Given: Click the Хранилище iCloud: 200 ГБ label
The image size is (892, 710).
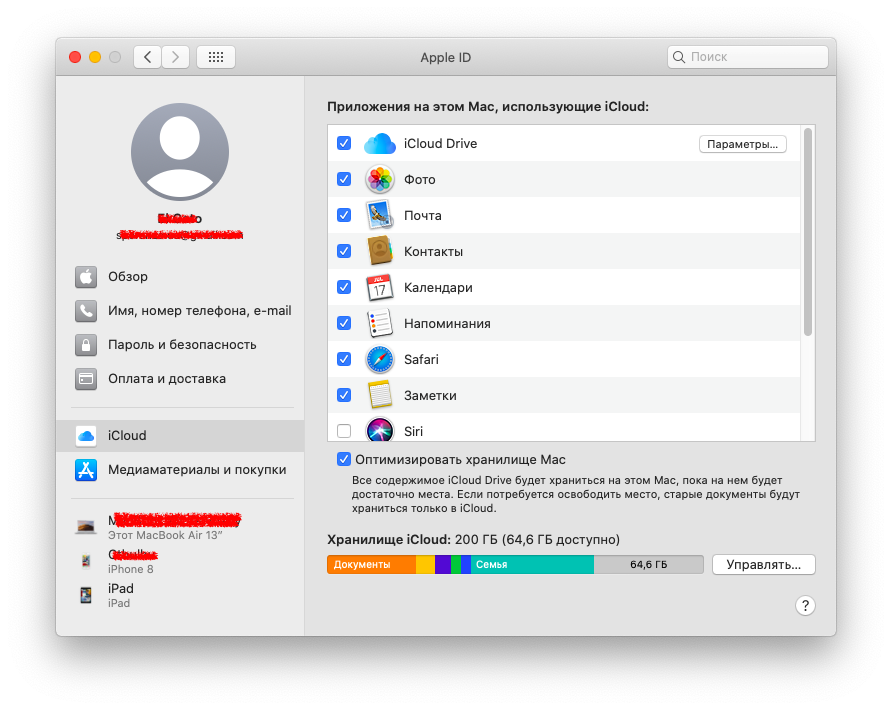Looking at the screenshot, I should pos(473,539).
